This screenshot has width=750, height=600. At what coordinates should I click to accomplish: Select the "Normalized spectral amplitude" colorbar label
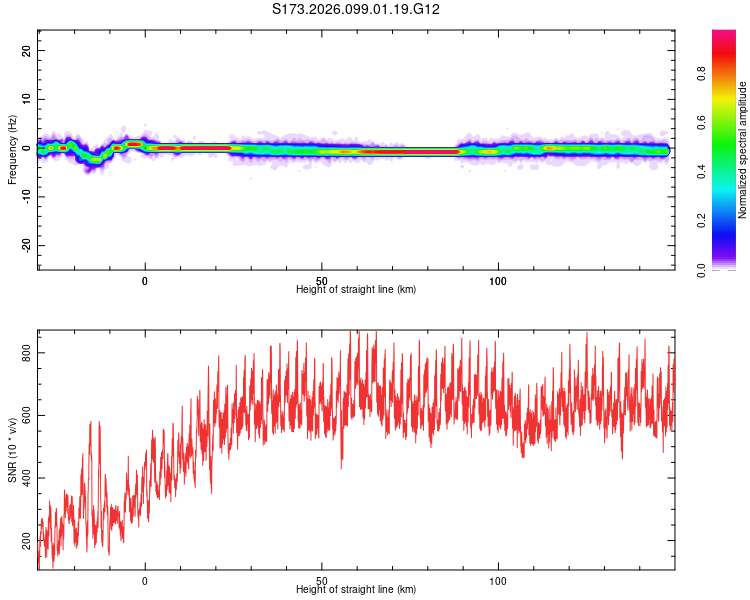tap(743, 150)
